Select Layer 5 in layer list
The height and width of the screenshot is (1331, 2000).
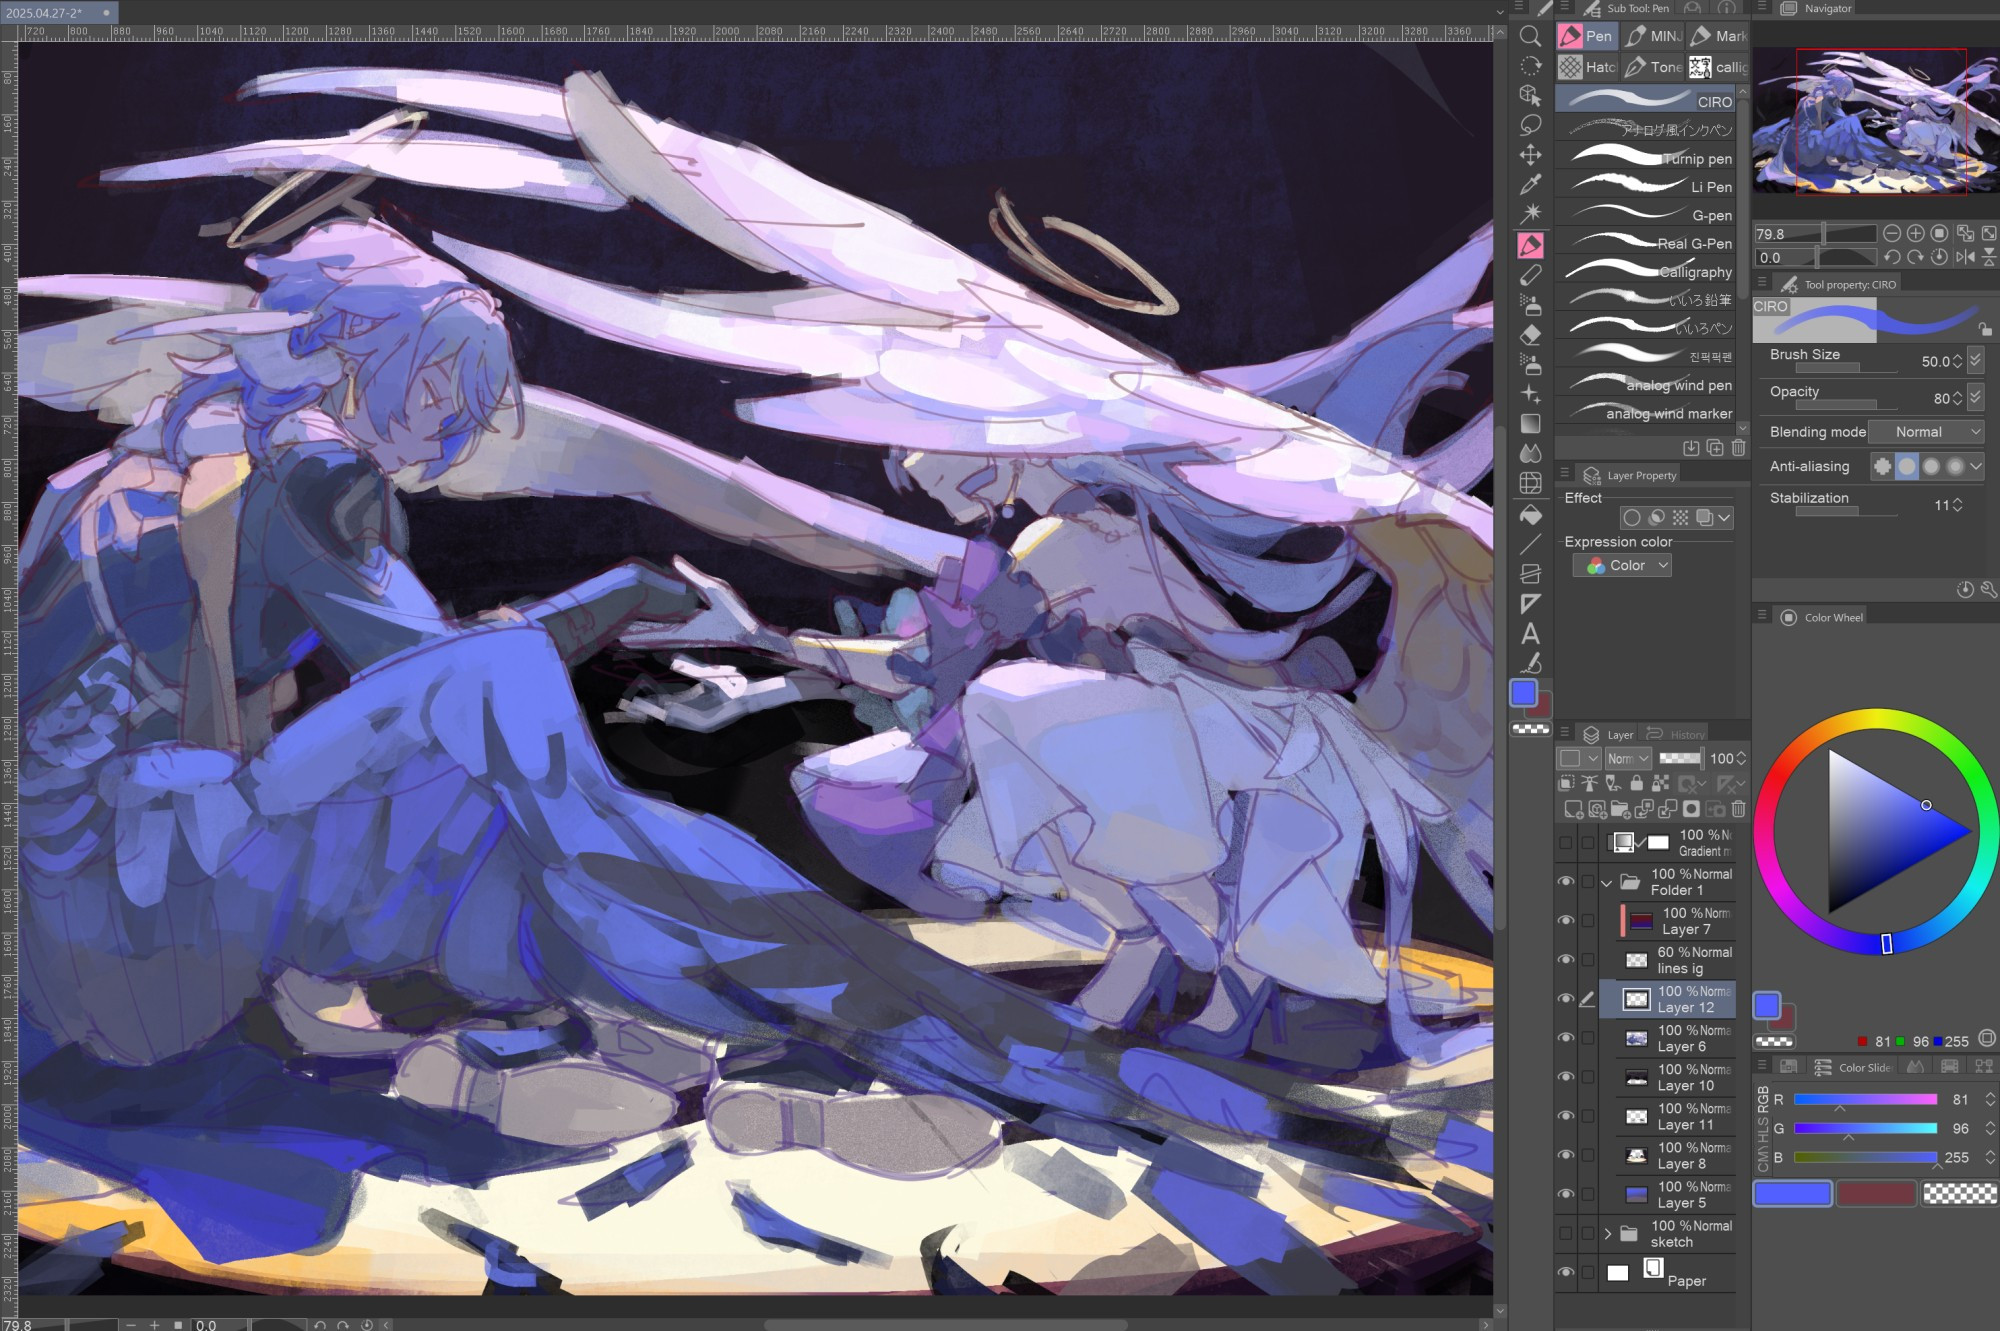click(1667, 1194)
